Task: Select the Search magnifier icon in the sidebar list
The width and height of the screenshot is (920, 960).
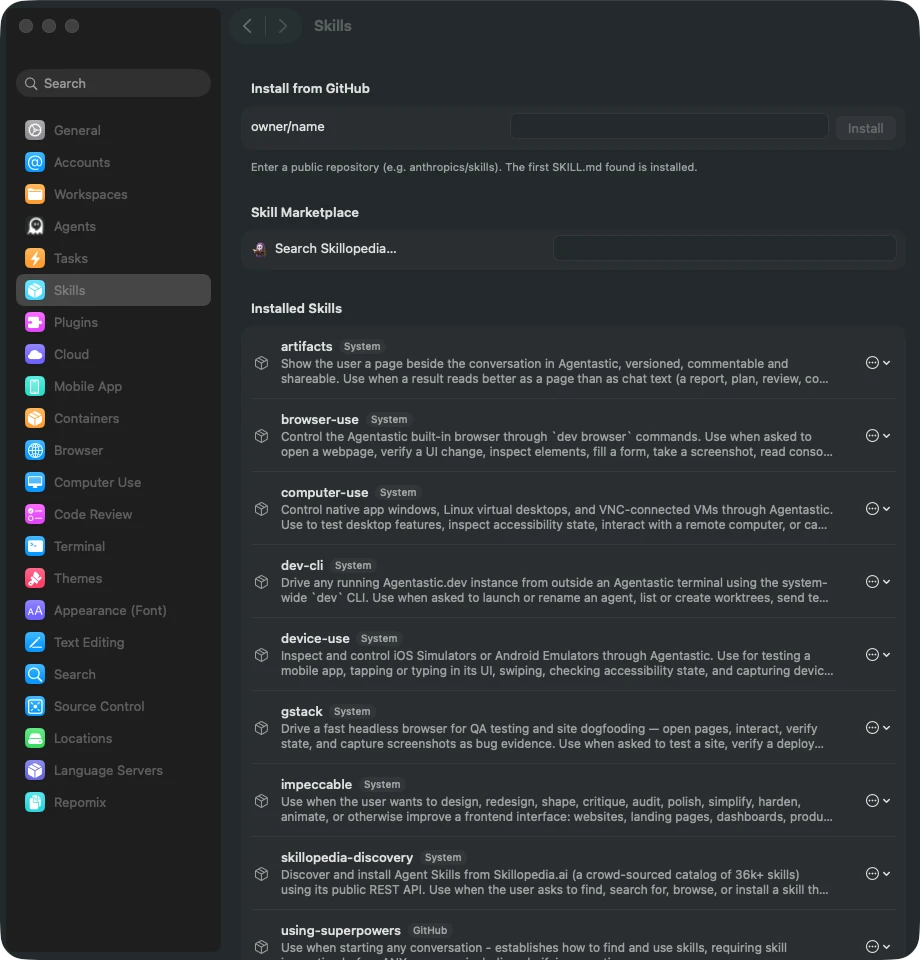Action: click(35, 674)
